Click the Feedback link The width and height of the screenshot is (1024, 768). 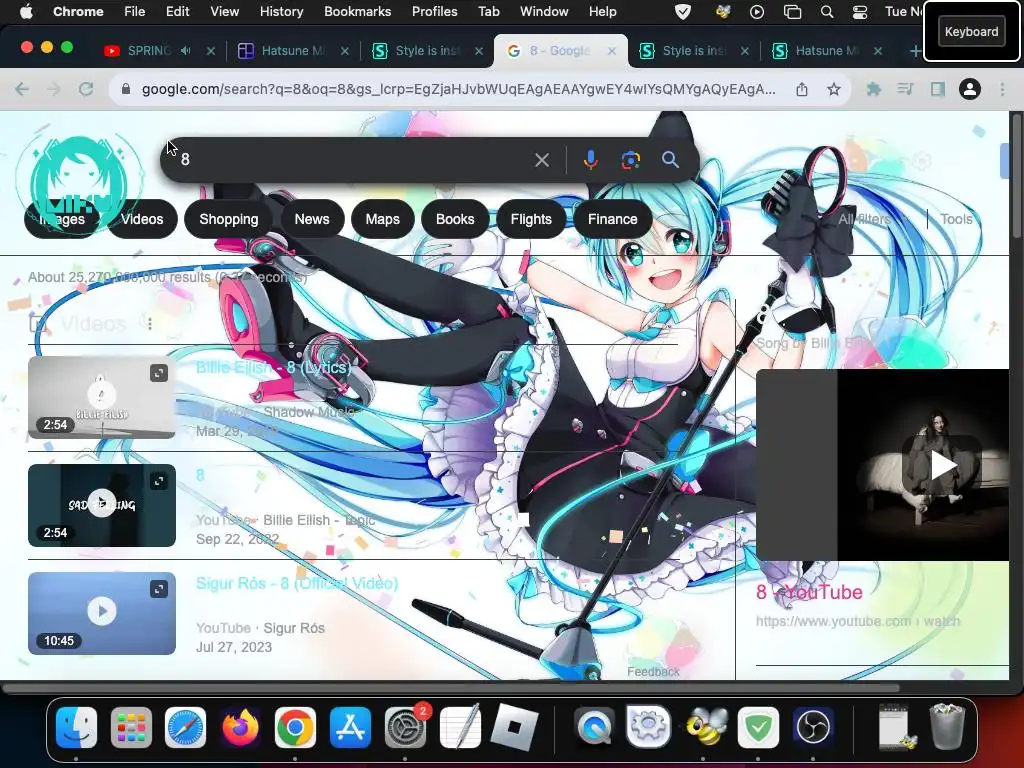pos(653,671)
